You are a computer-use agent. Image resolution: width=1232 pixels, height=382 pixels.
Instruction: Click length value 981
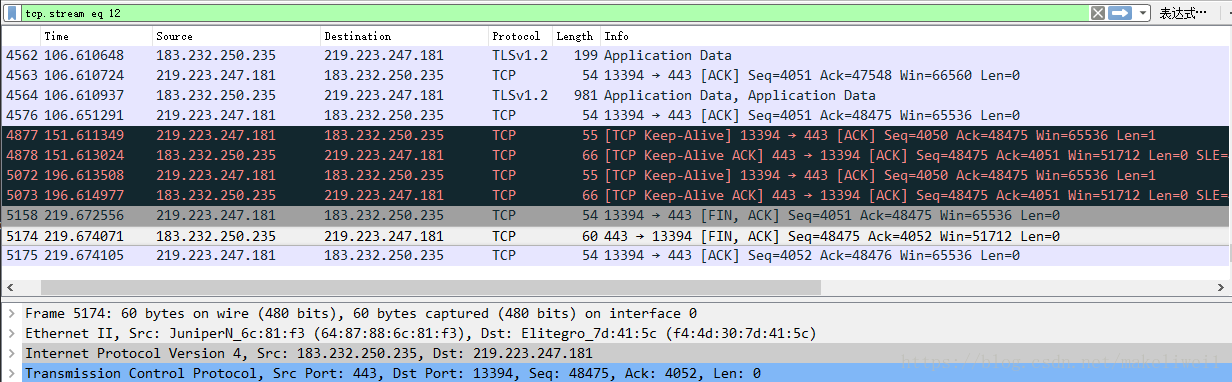pos(586,96)
